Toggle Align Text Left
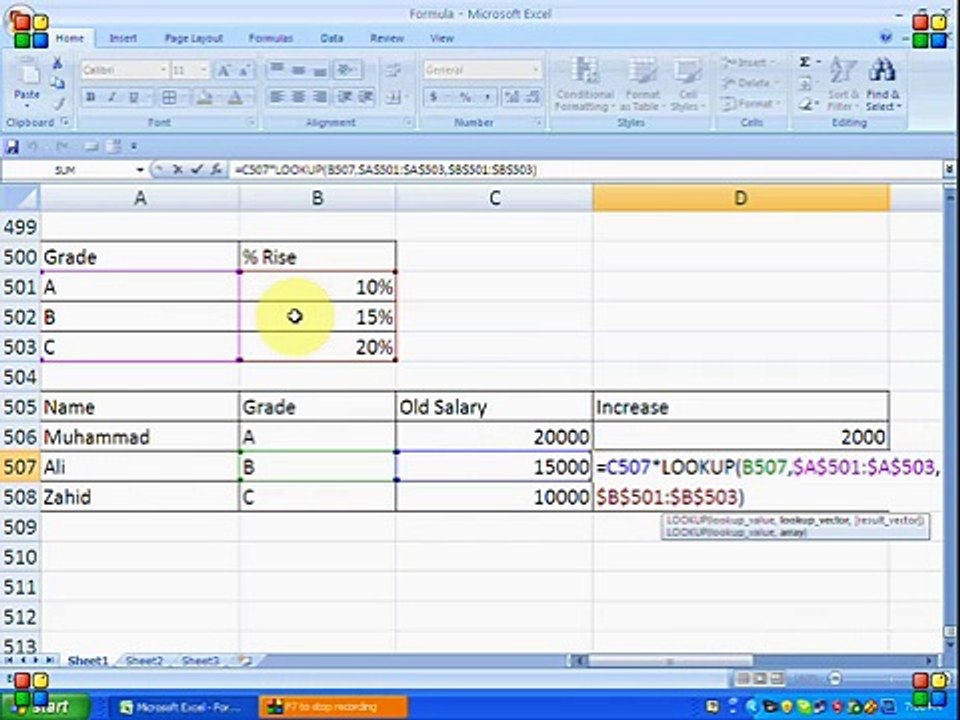Viewport: 960px width, 720px height. (x=277, y=97)
